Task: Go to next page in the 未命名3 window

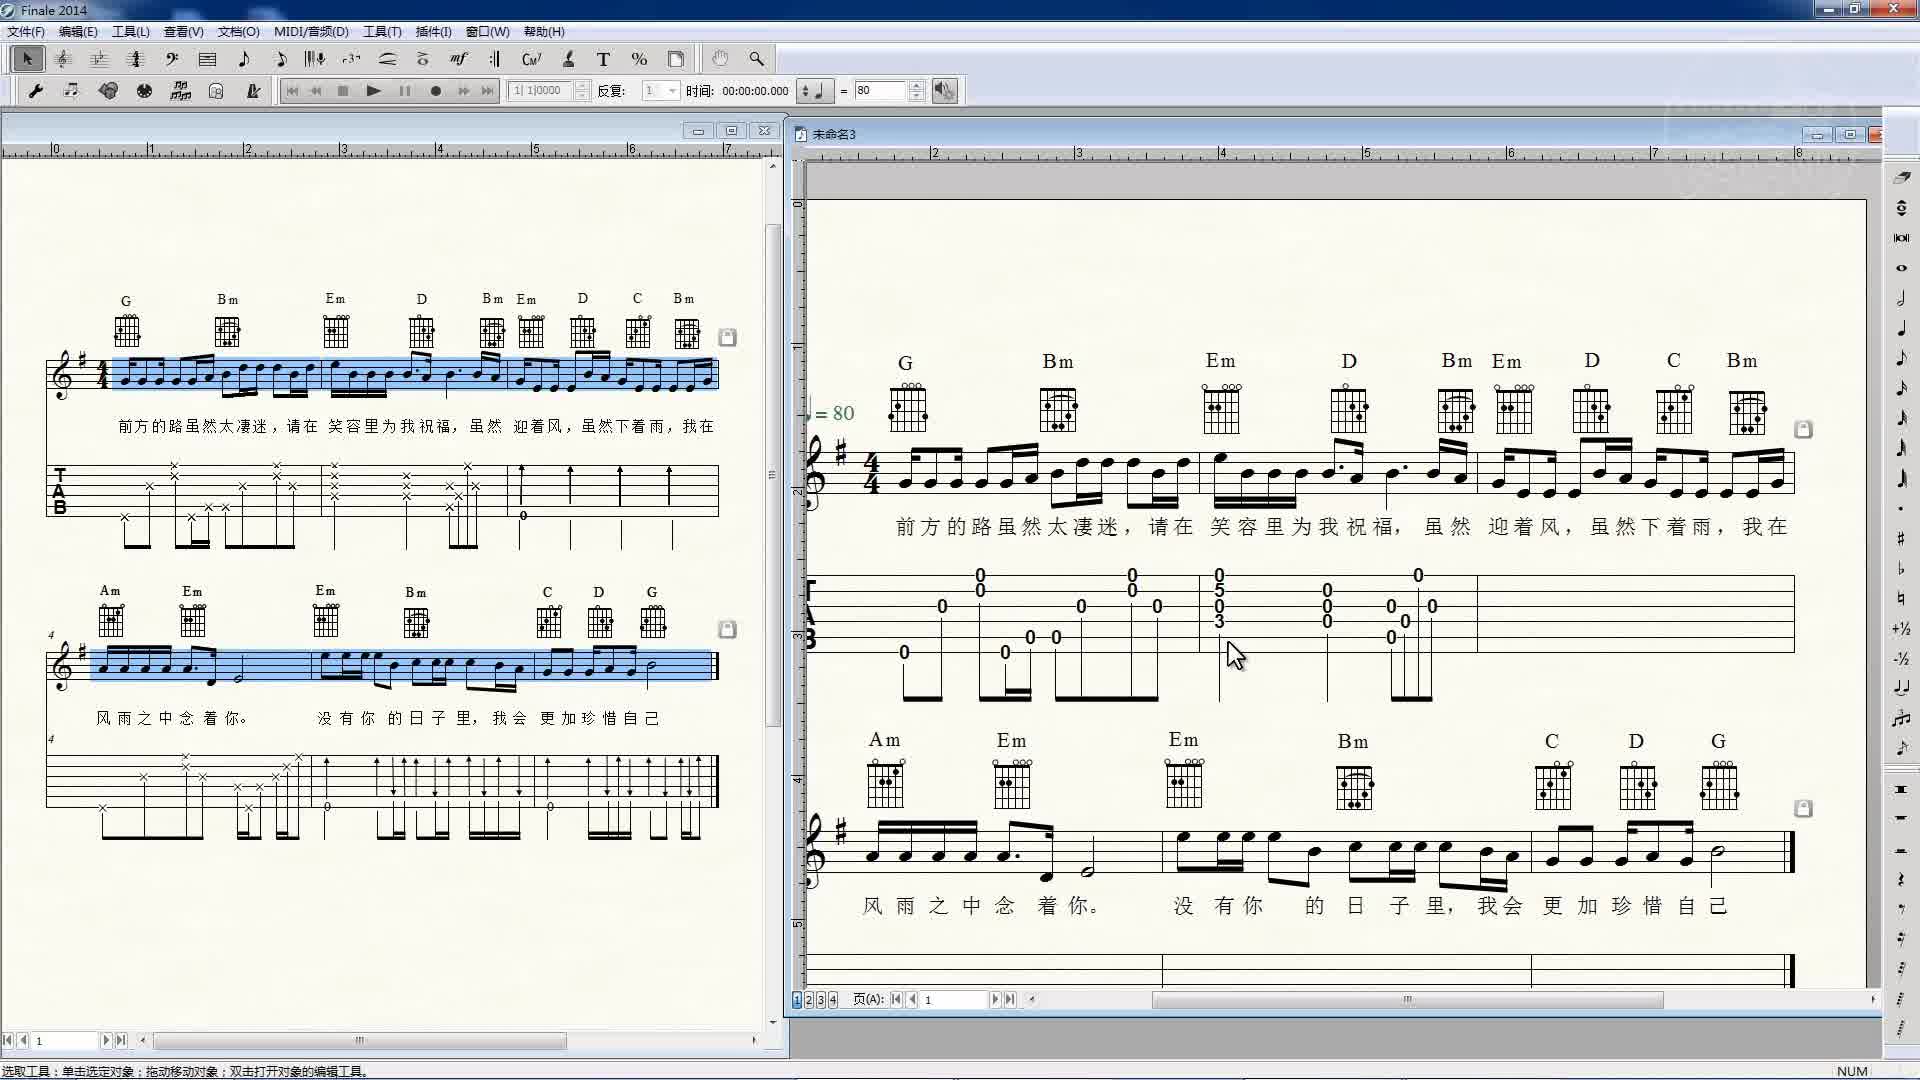Action: tap(995, 999)
